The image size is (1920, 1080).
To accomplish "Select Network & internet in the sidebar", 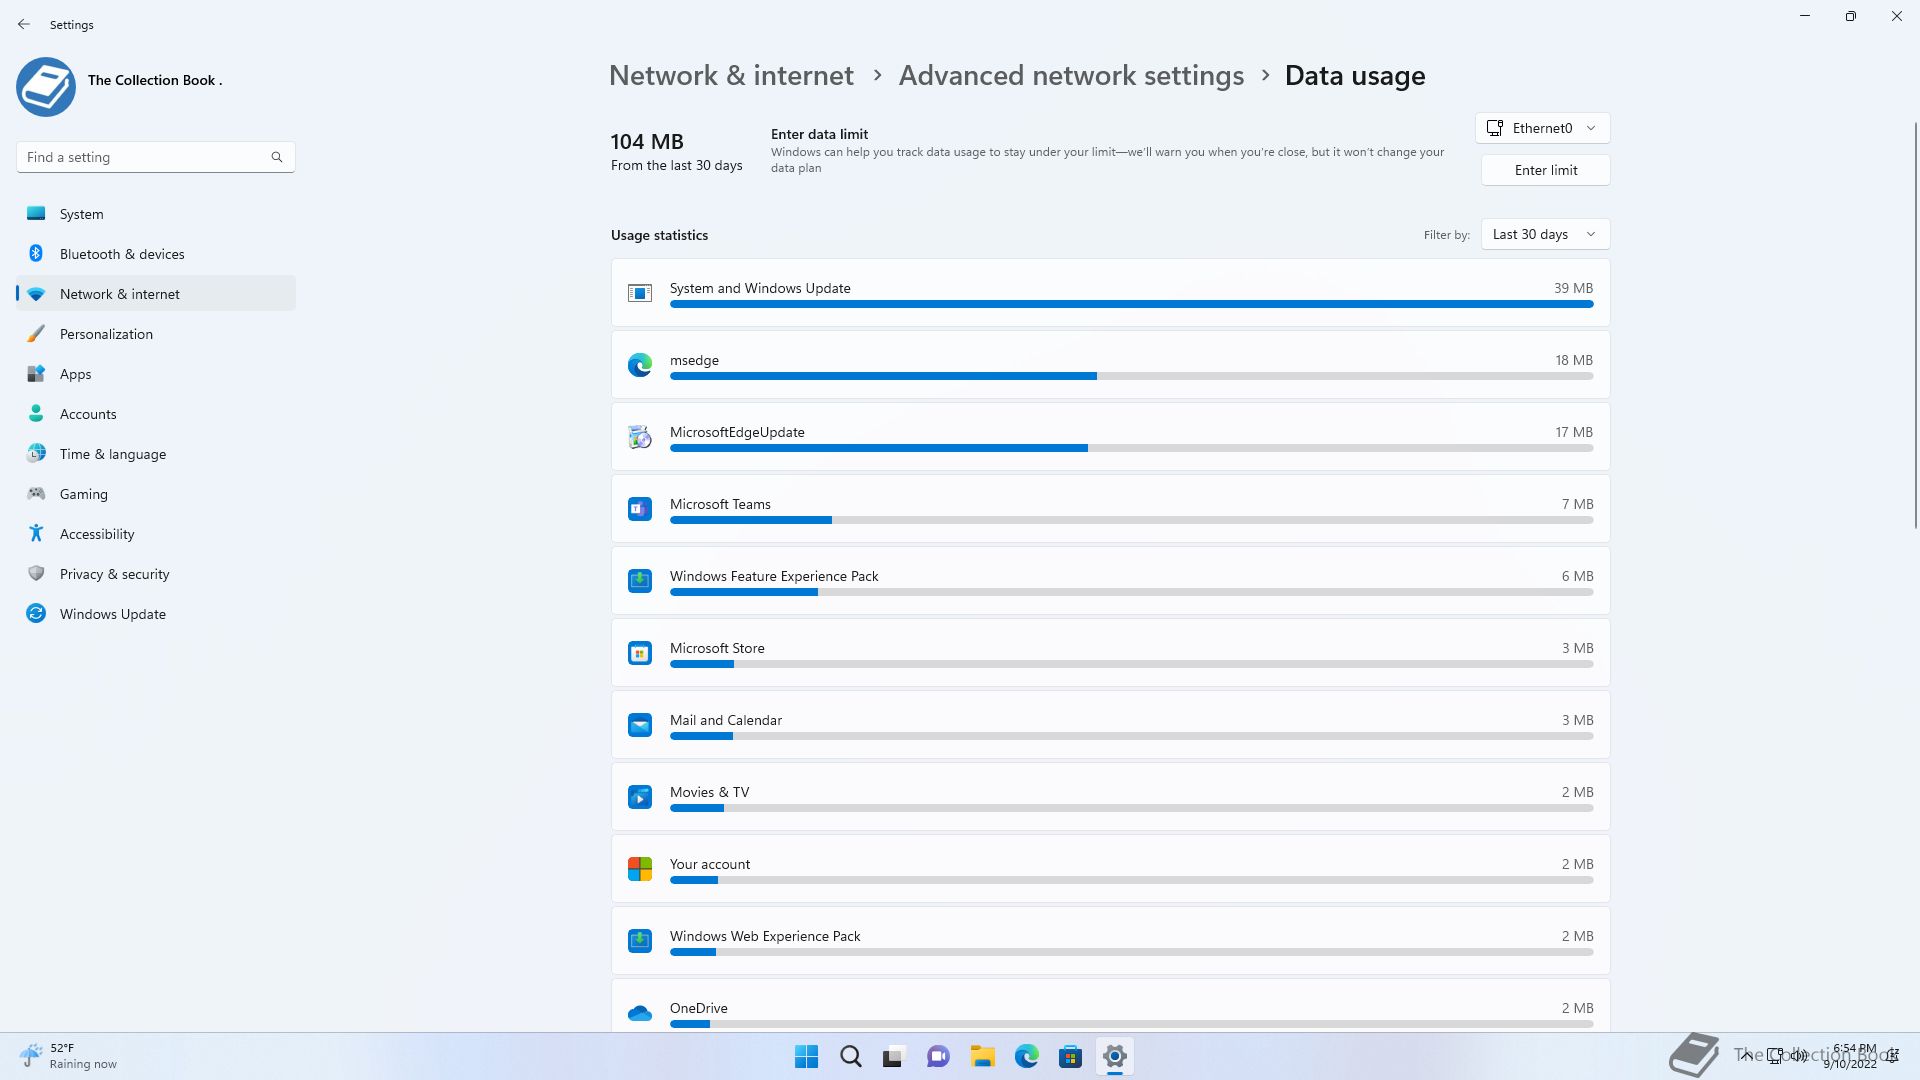I will tap(156, 294).
